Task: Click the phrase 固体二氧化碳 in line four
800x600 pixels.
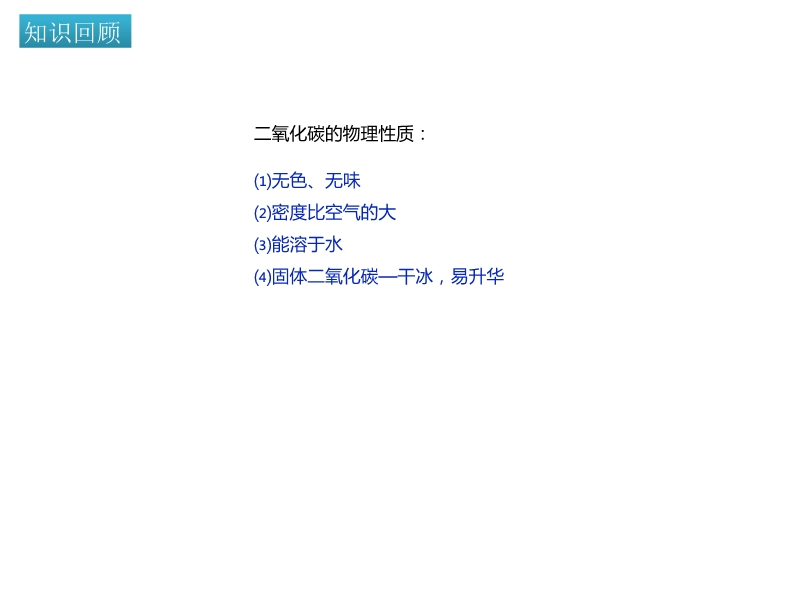Action: point(325,277)
